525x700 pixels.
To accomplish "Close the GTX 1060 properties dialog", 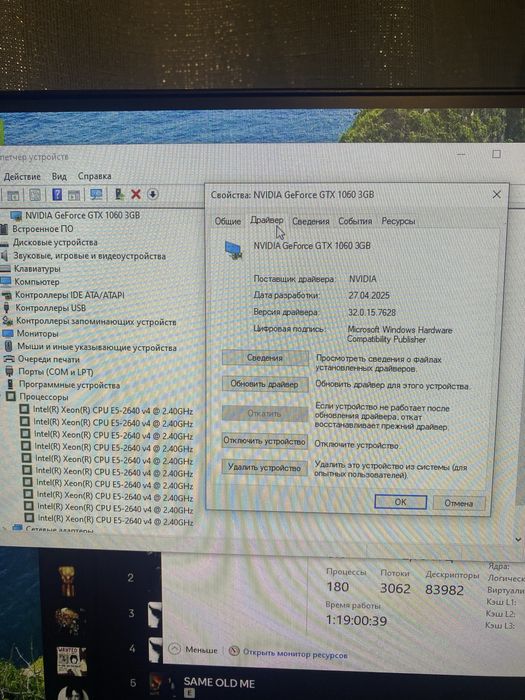I will [496, 195].
